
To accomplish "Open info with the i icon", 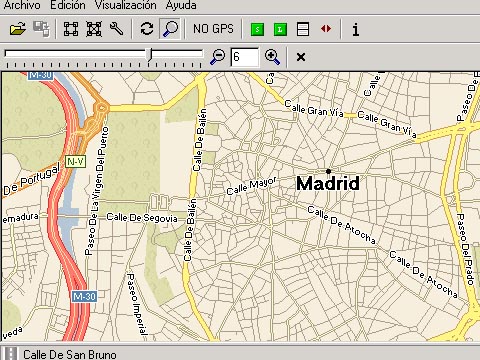I will (356, 29).
